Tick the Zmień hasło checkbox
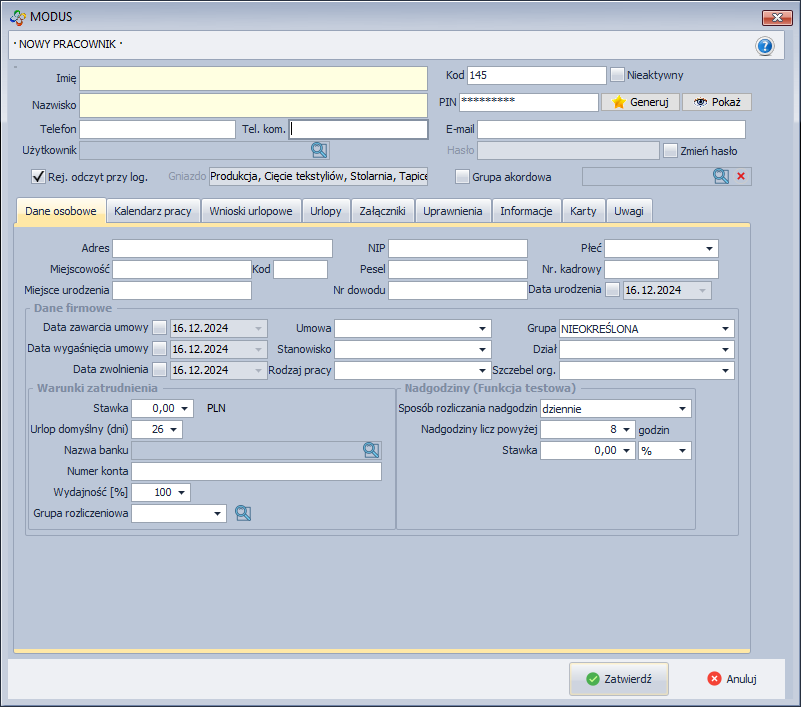The image size is (801, 707). (x=671, y=150)
